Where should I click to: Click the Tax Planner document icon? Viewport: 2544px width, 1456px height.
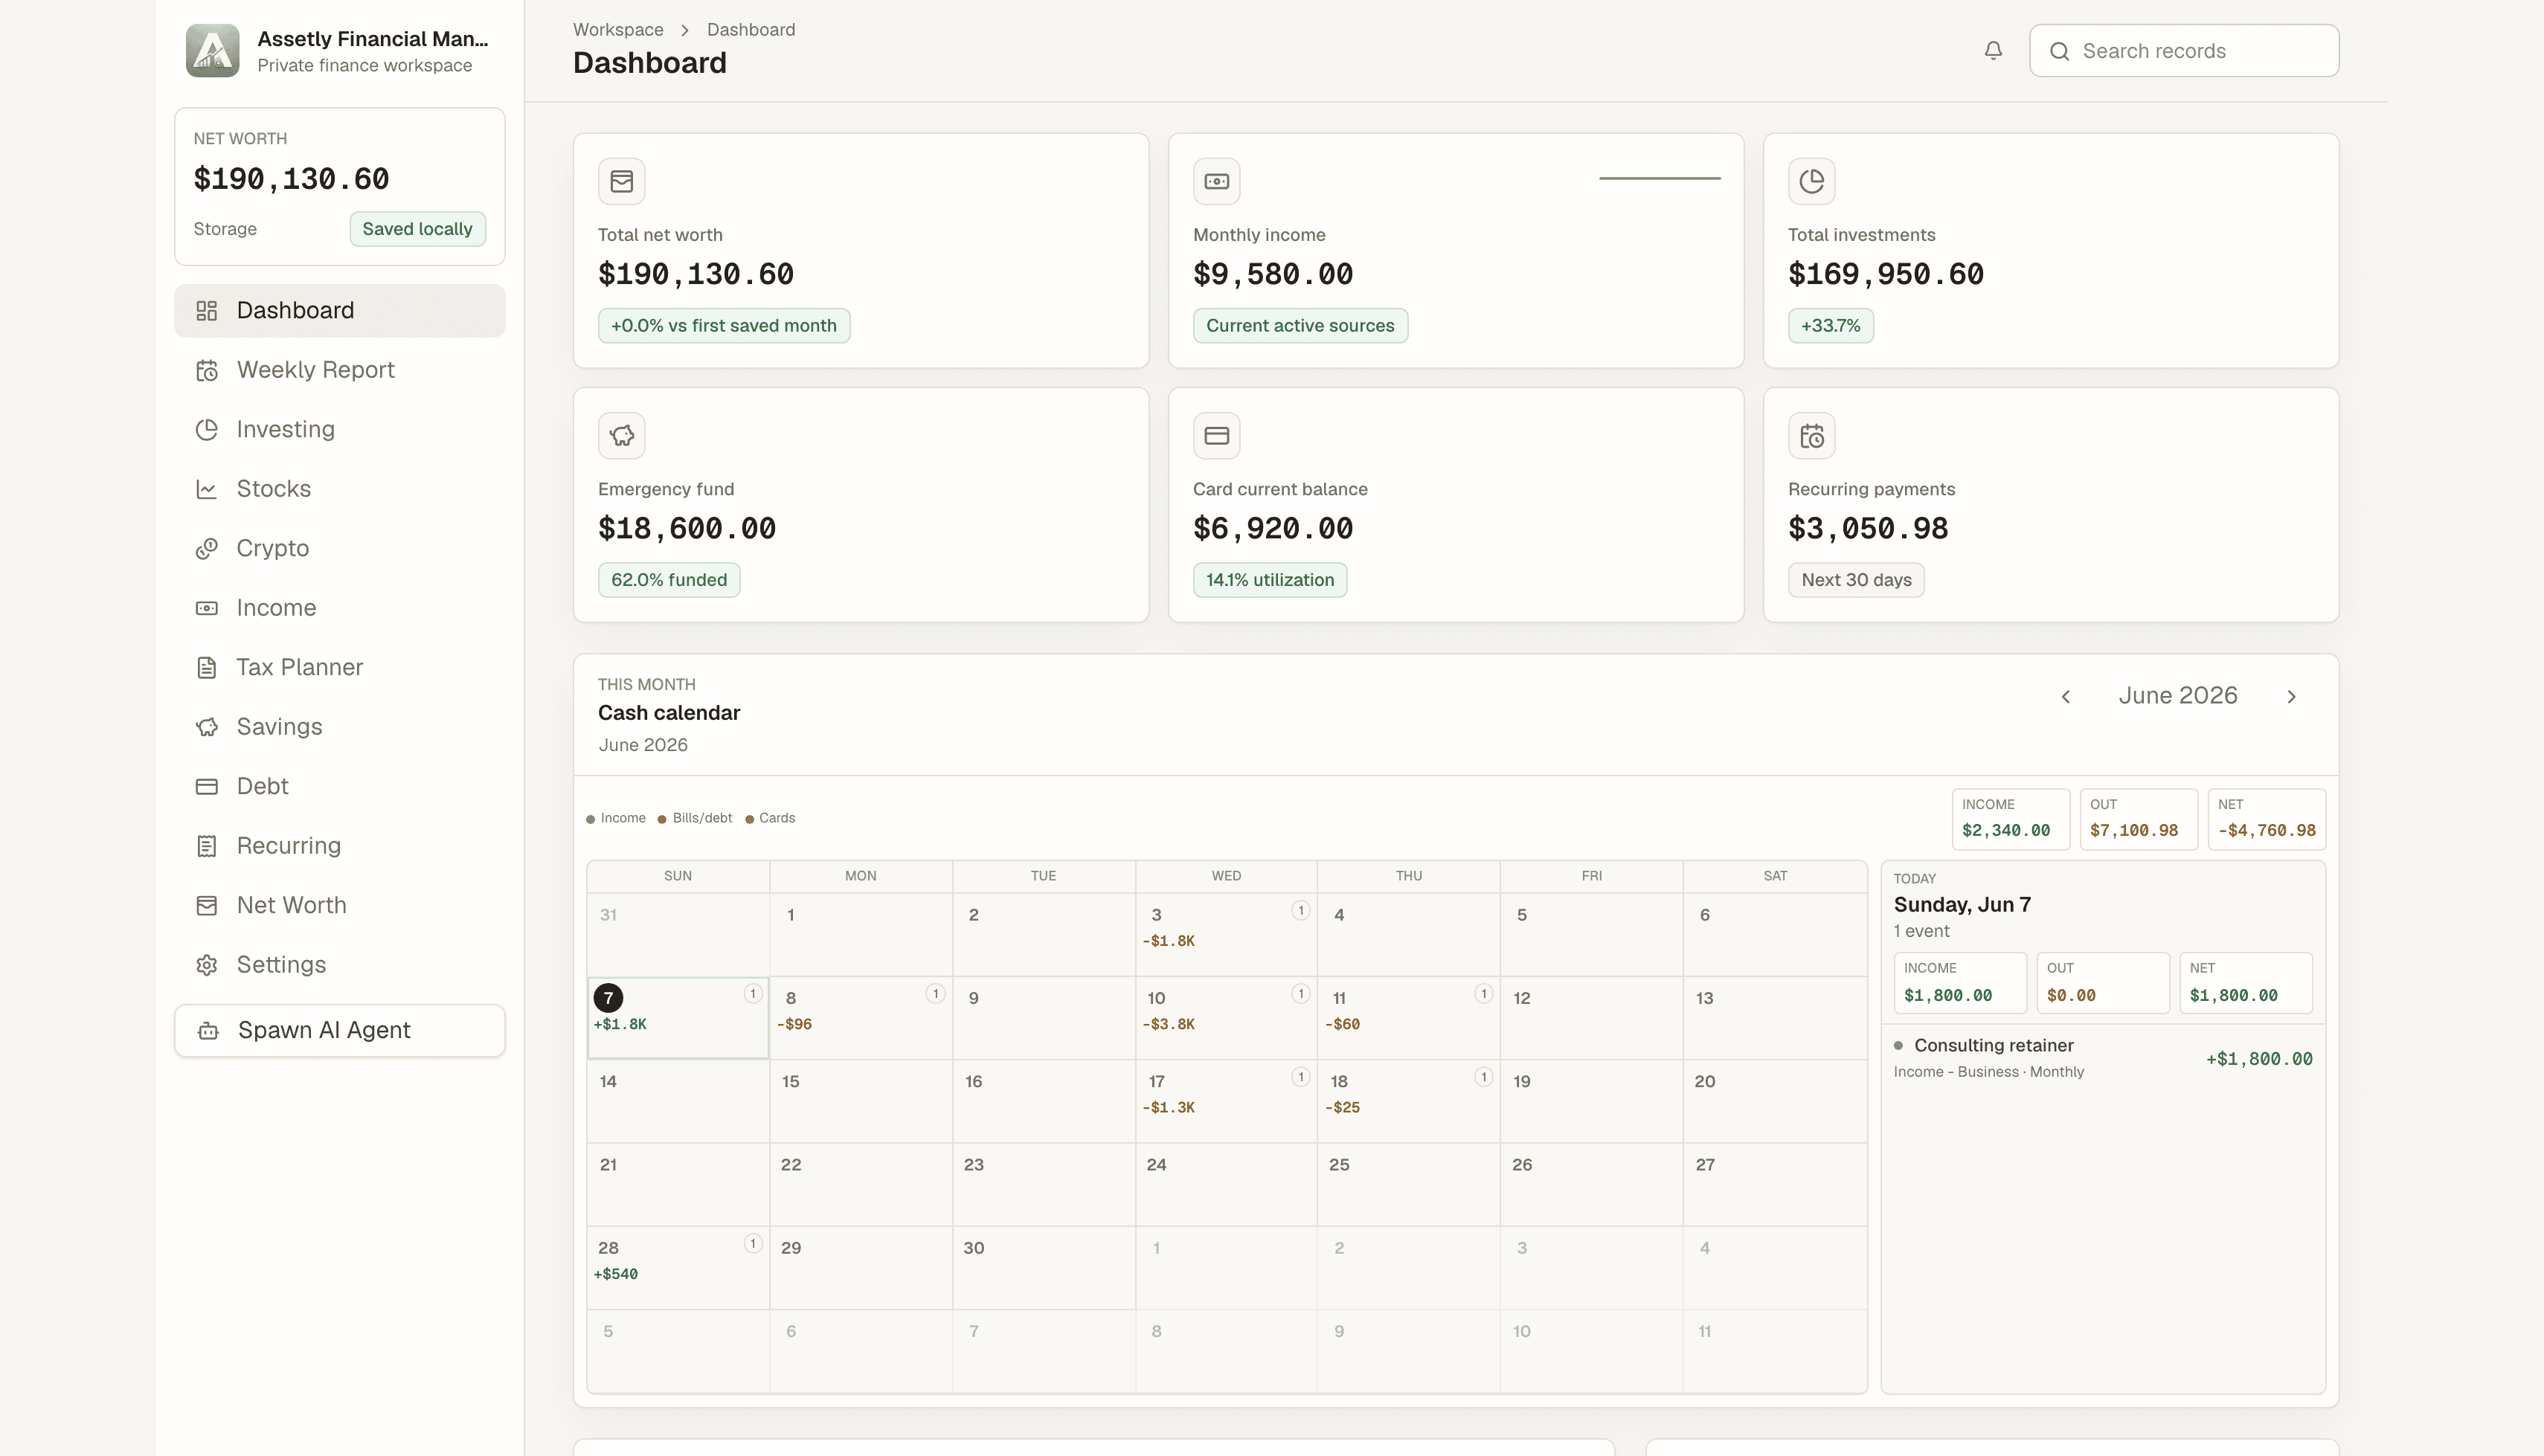pos(207,668)
